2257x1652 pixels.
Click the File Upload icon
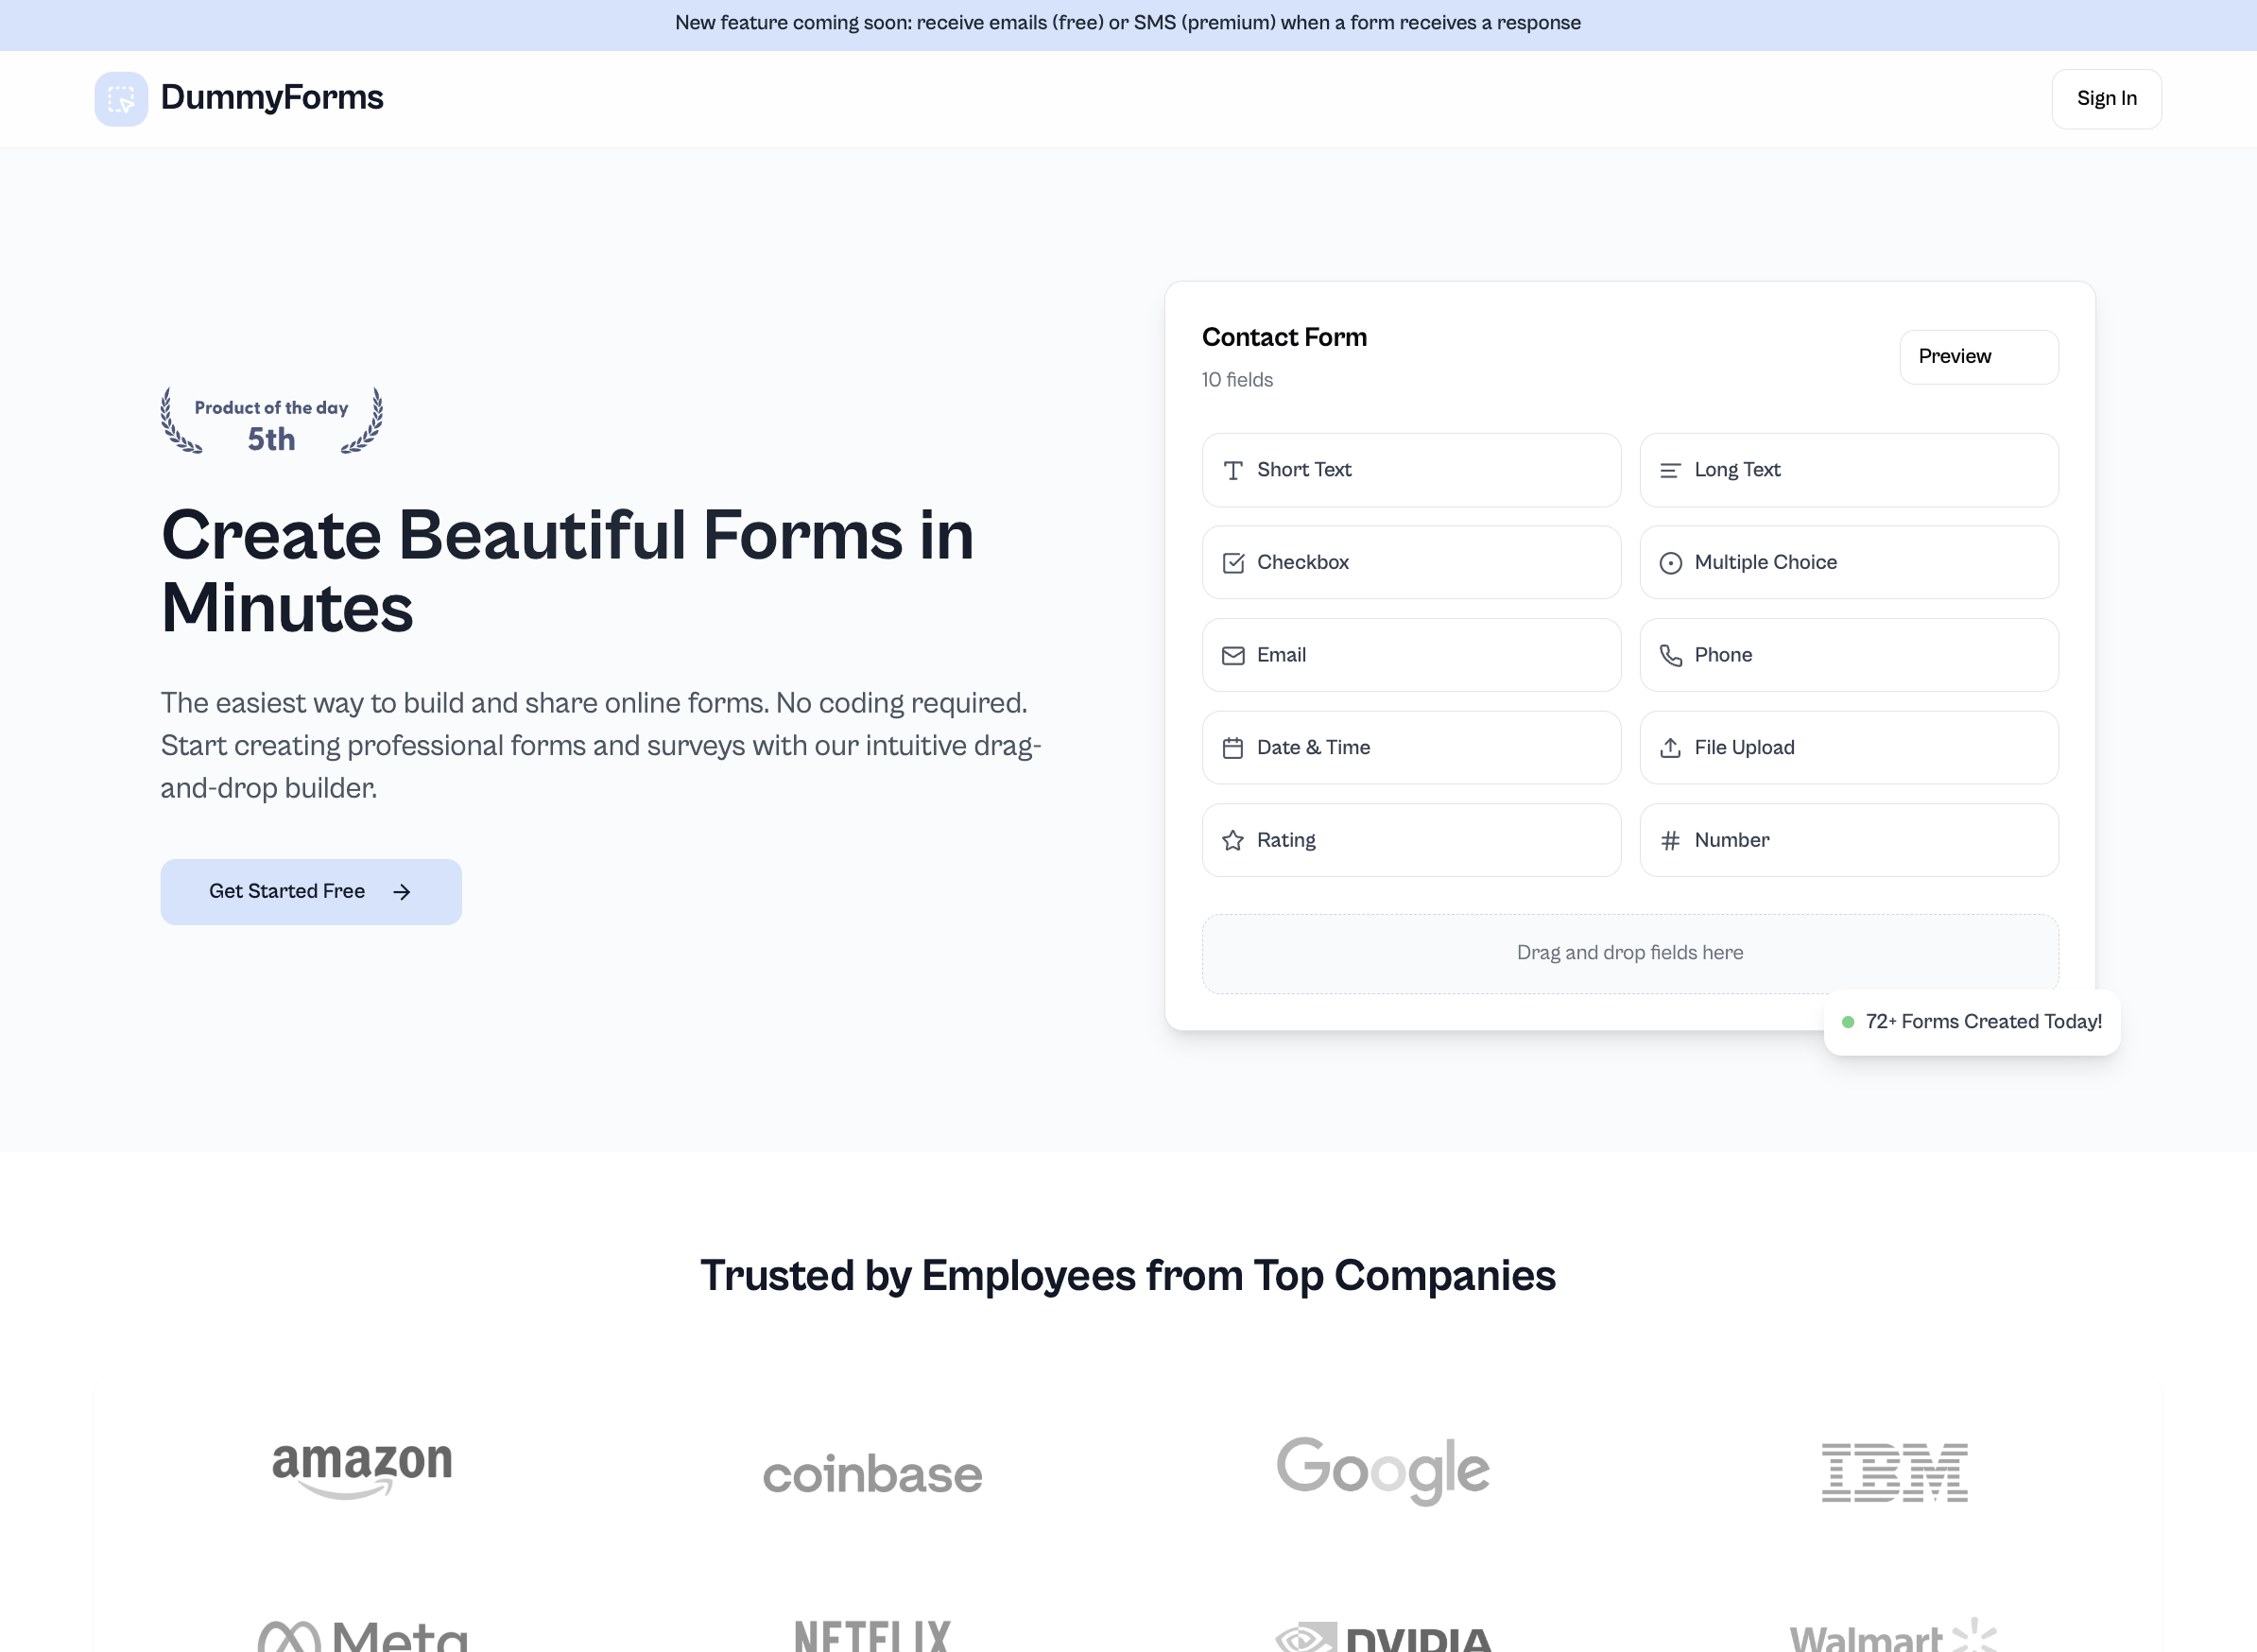click(x=1671, y=747)
